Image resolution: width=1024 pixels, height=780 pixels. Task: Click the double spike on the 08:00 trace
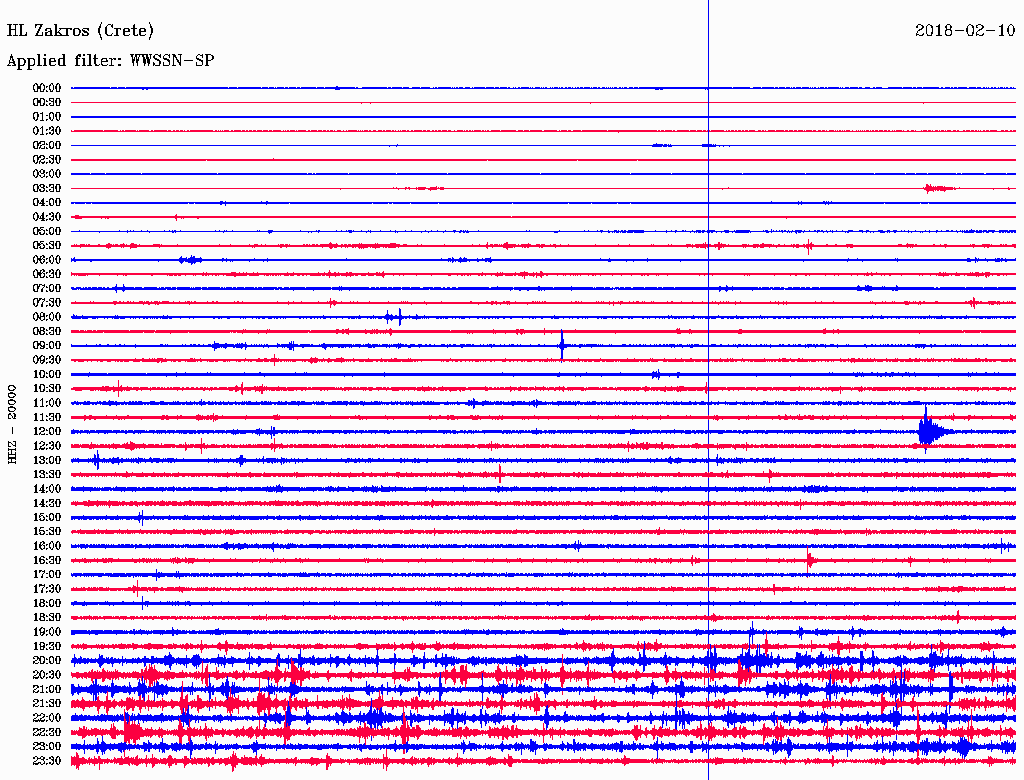[394, 317]
